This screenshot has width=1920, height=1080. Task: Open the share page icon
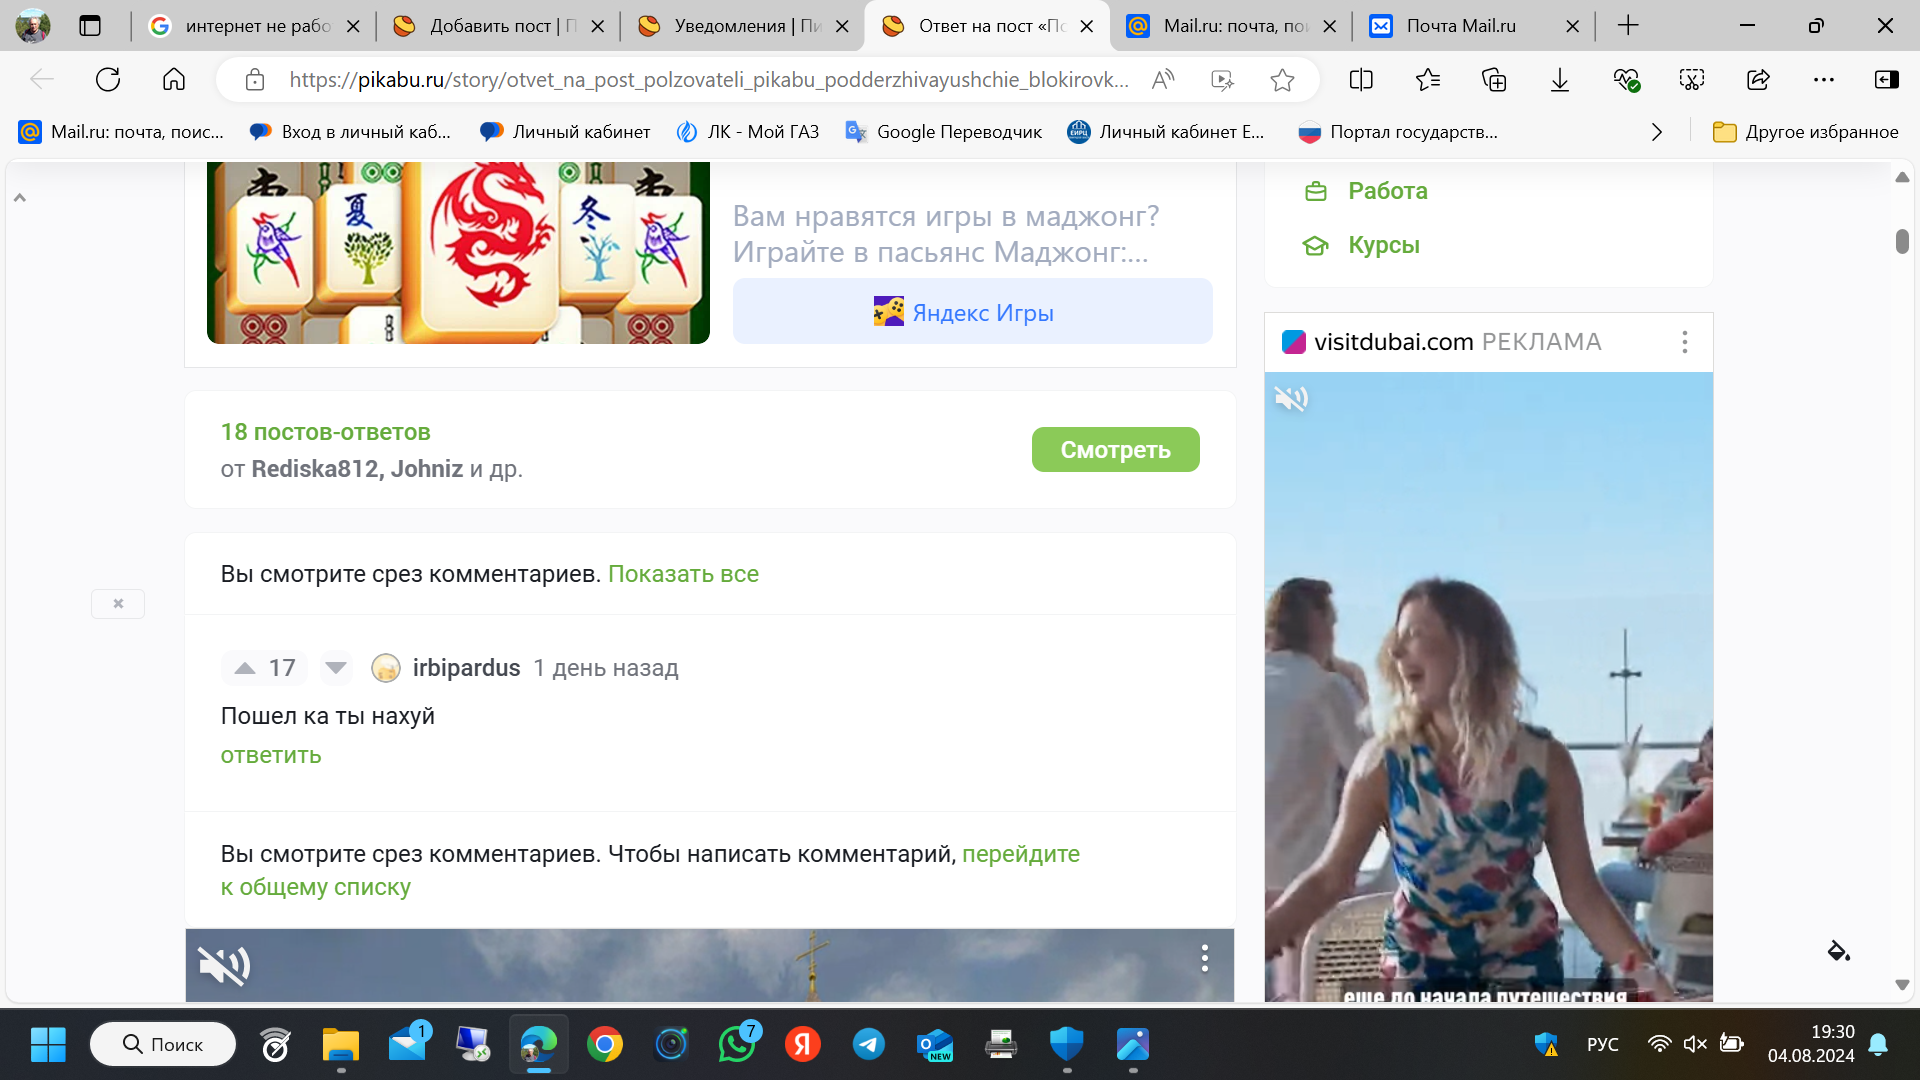(1758, 80)
